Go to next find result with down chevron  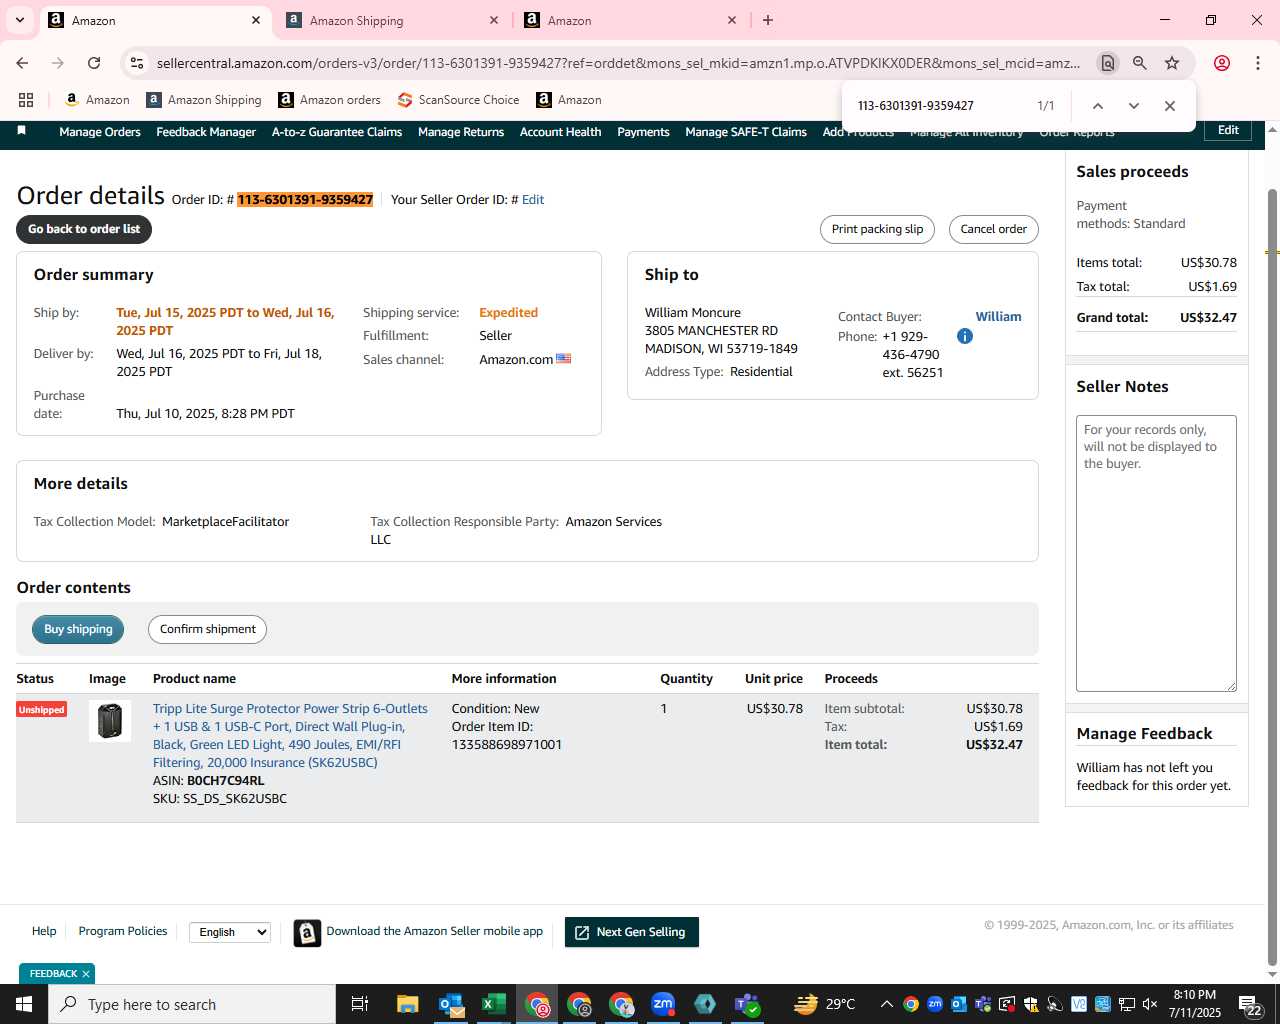[x=1134, y=106]
